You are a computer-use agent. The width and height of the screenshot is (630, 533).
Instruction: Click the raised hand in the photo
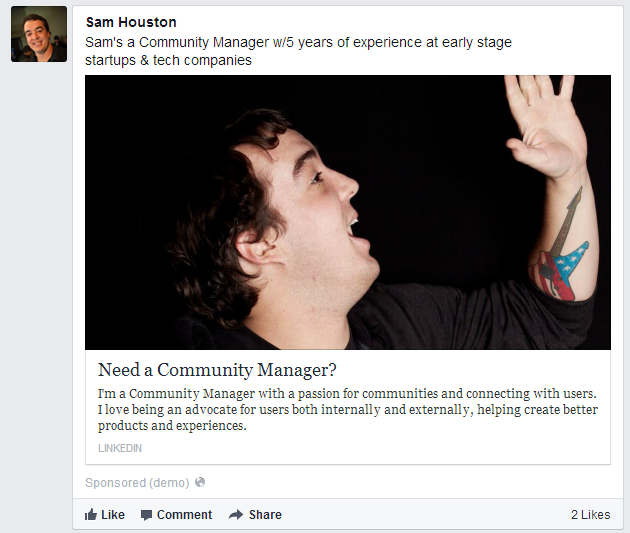click(544, 125)
